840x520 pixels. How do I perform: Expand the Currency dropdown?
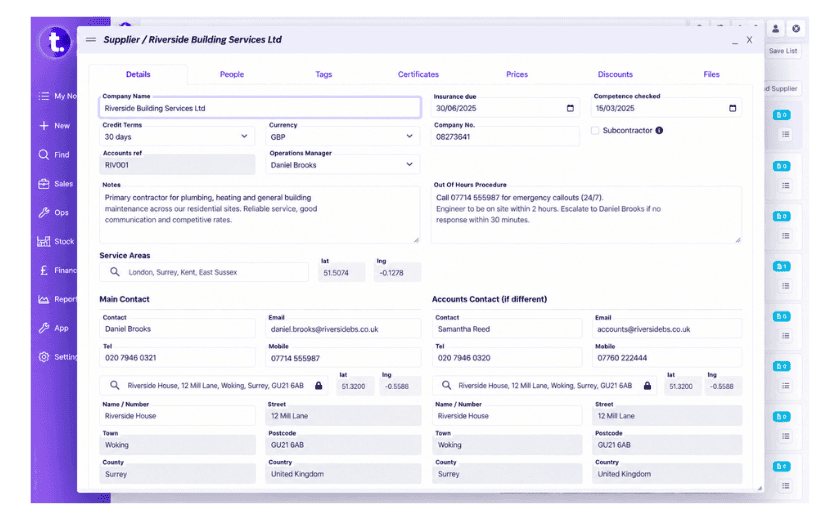(x=343, y=137)
